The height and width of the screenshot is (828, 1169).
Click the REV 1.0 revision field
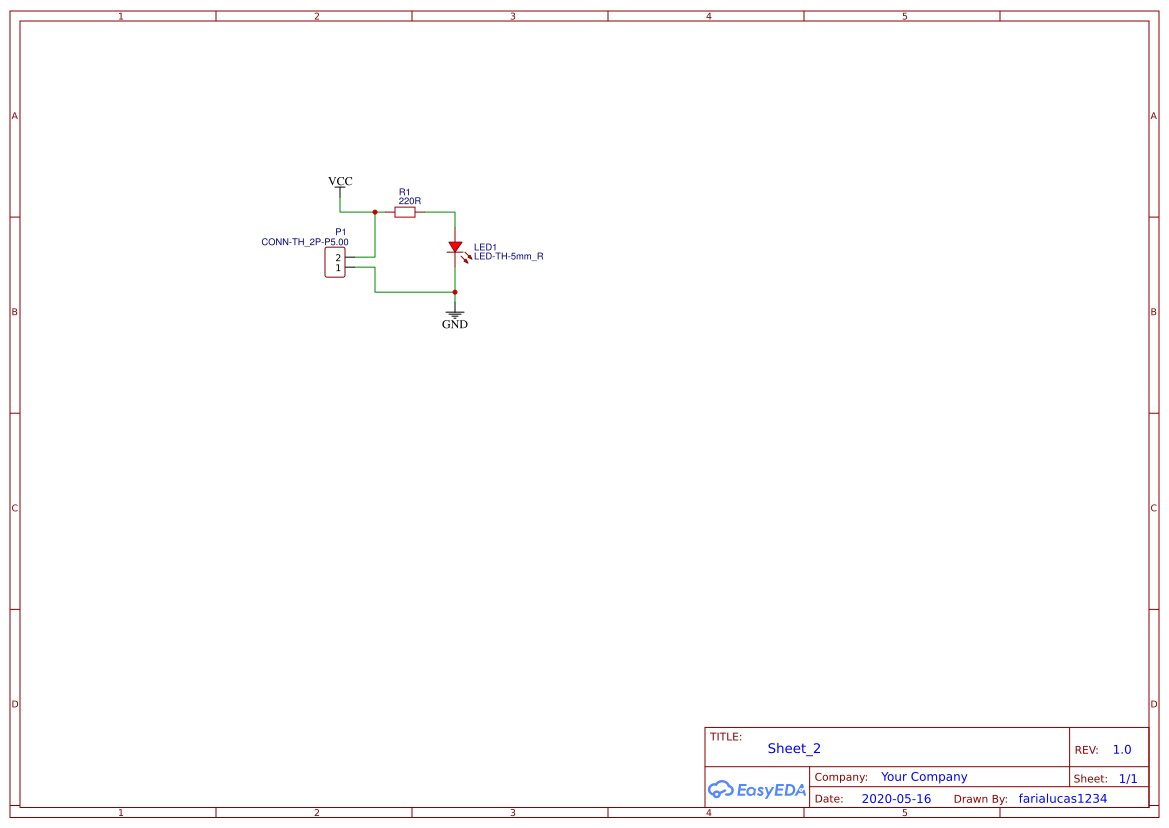pos(1121,749)
